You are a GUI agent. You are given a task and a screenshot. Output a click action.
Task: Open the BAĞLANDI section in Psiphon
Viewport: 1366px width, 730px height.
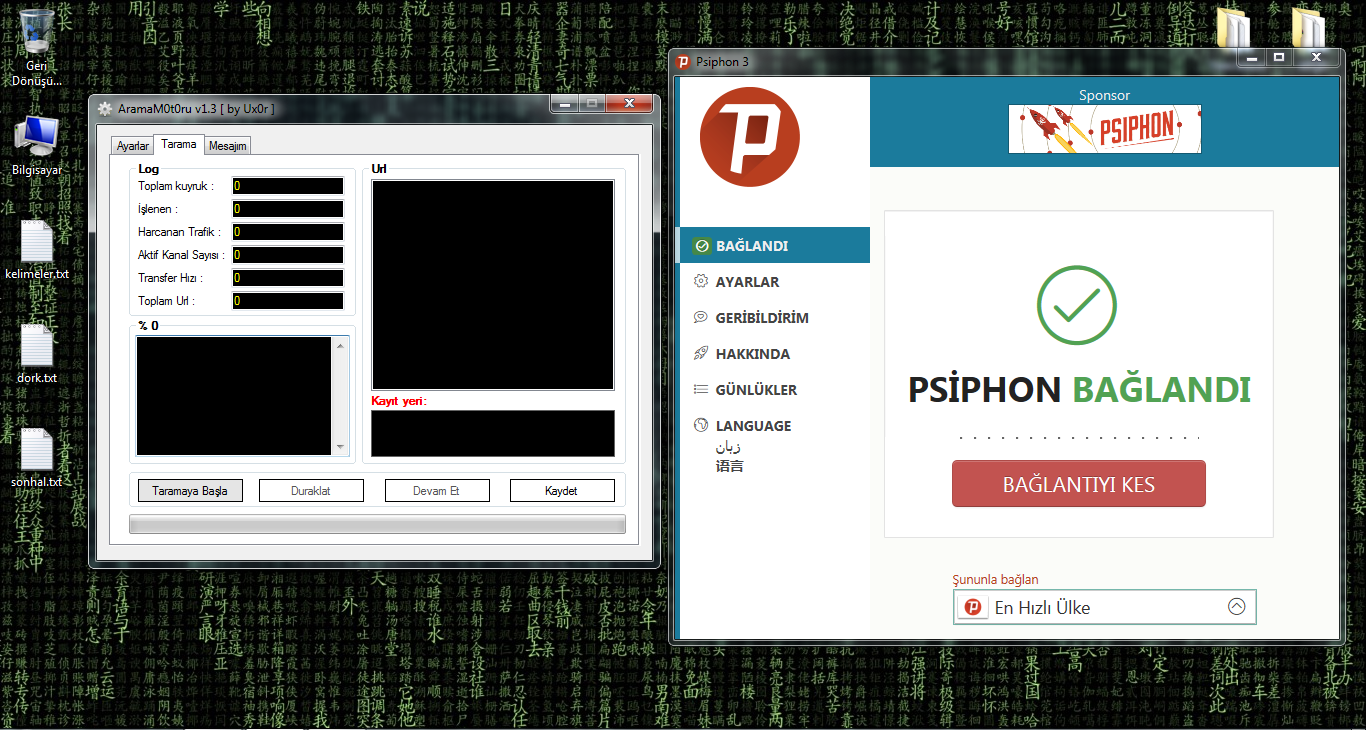774,246
